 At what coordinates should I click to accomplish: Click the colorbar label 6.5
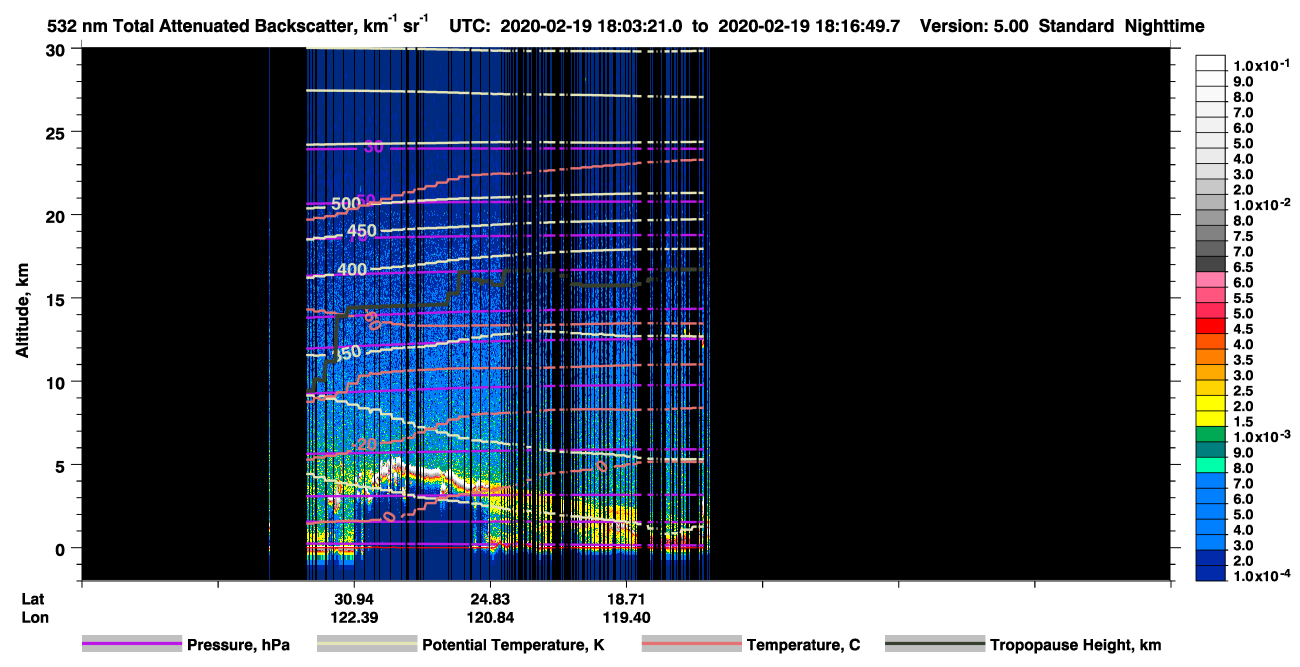(x=1242, y=267)
